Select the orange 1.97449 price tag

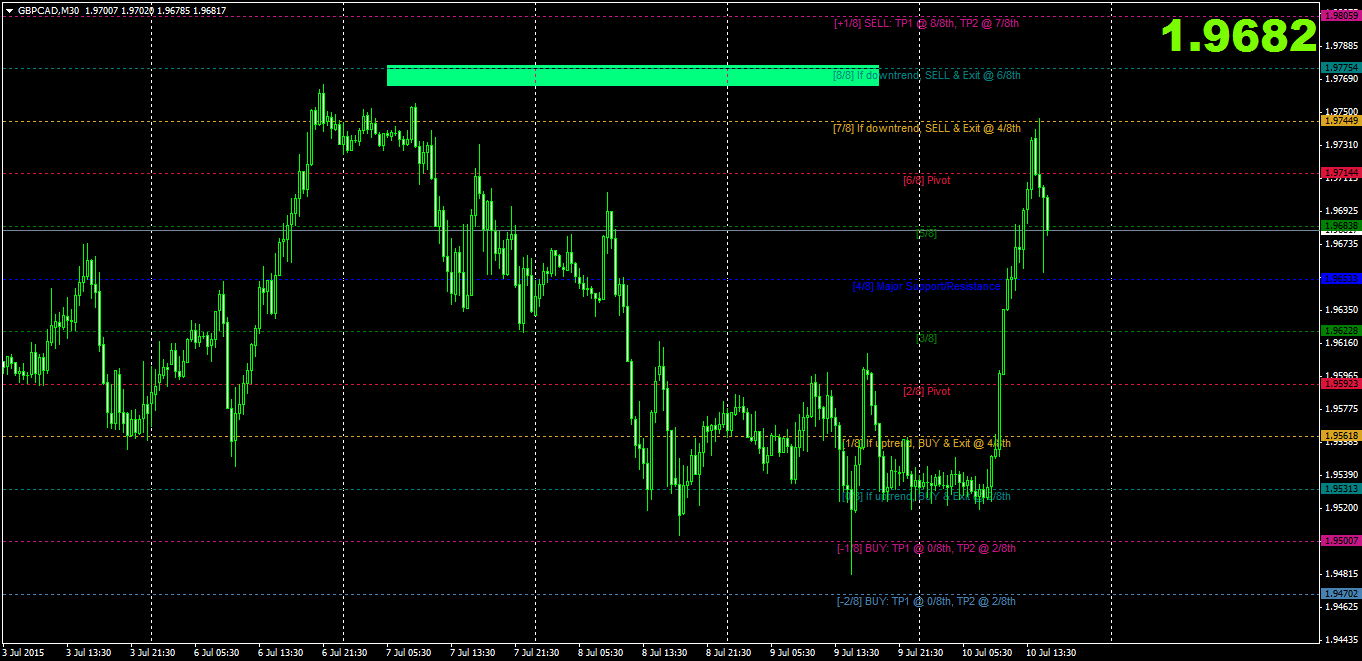tap(1340, 121)
